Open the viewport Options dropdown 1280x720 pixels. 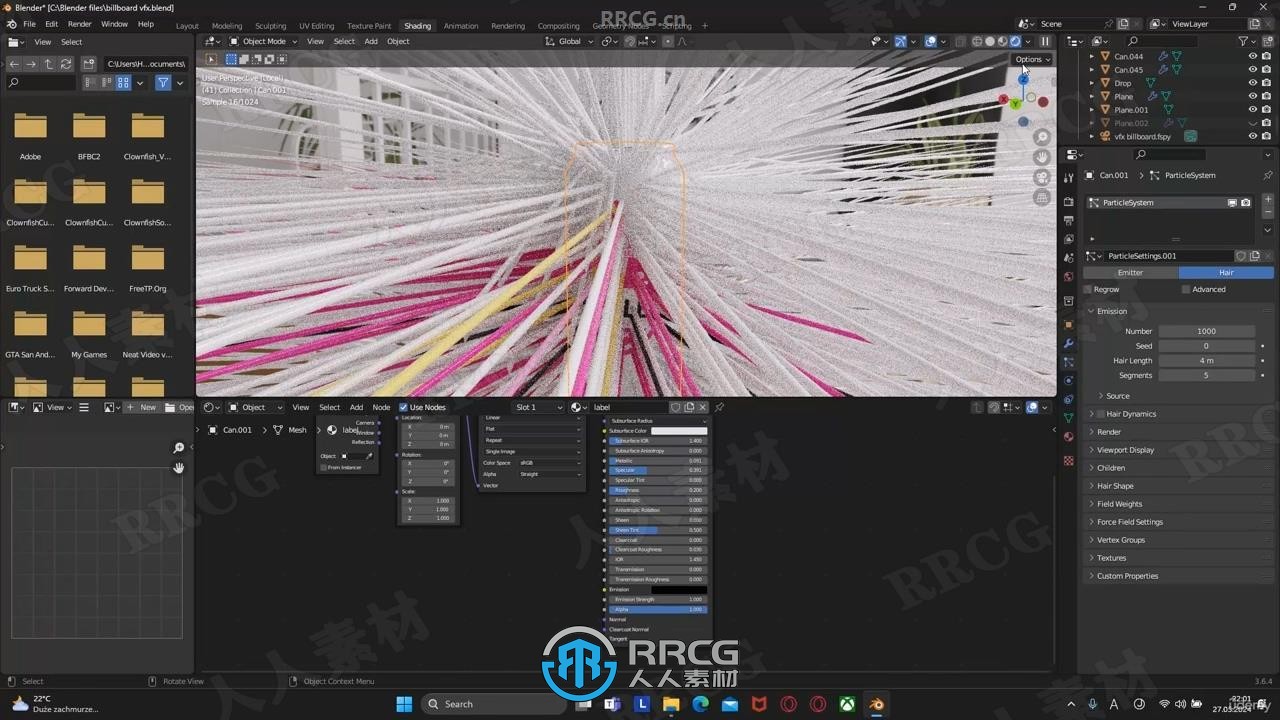pos(1033,59)
